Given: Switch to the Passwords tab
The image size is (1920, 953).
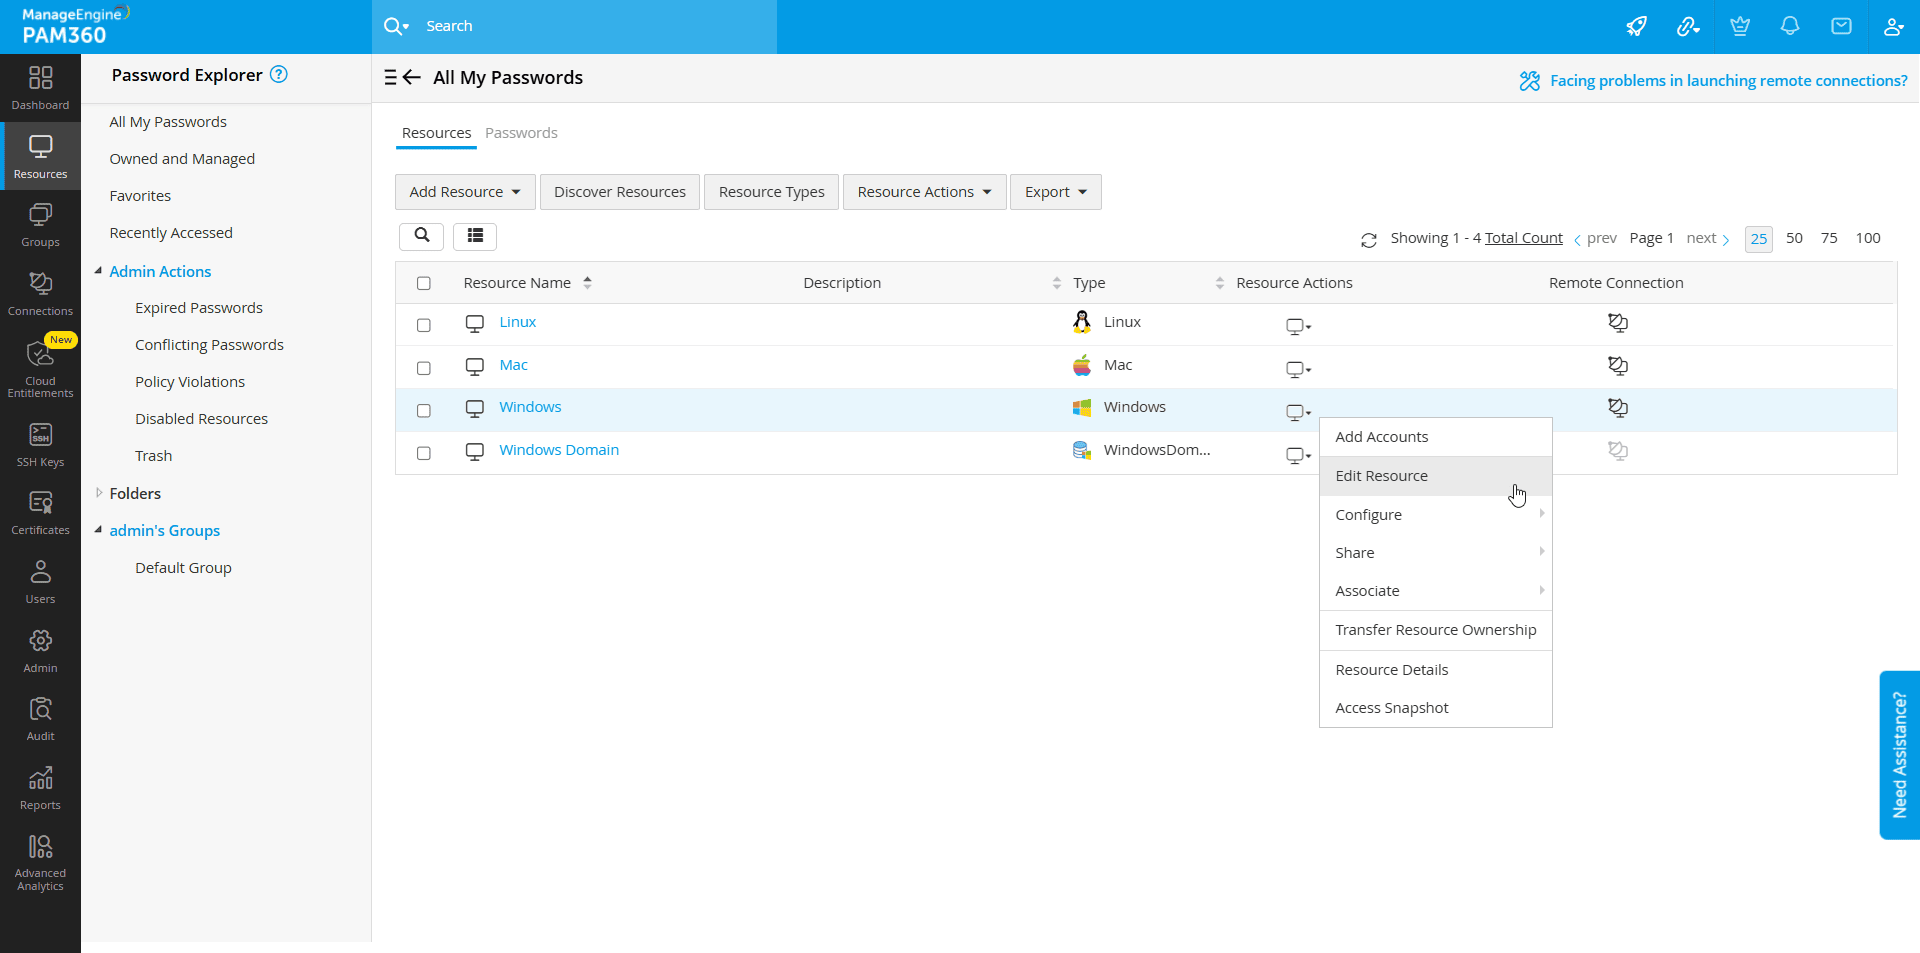Looking at the screenshot, I should coord(521,133).
